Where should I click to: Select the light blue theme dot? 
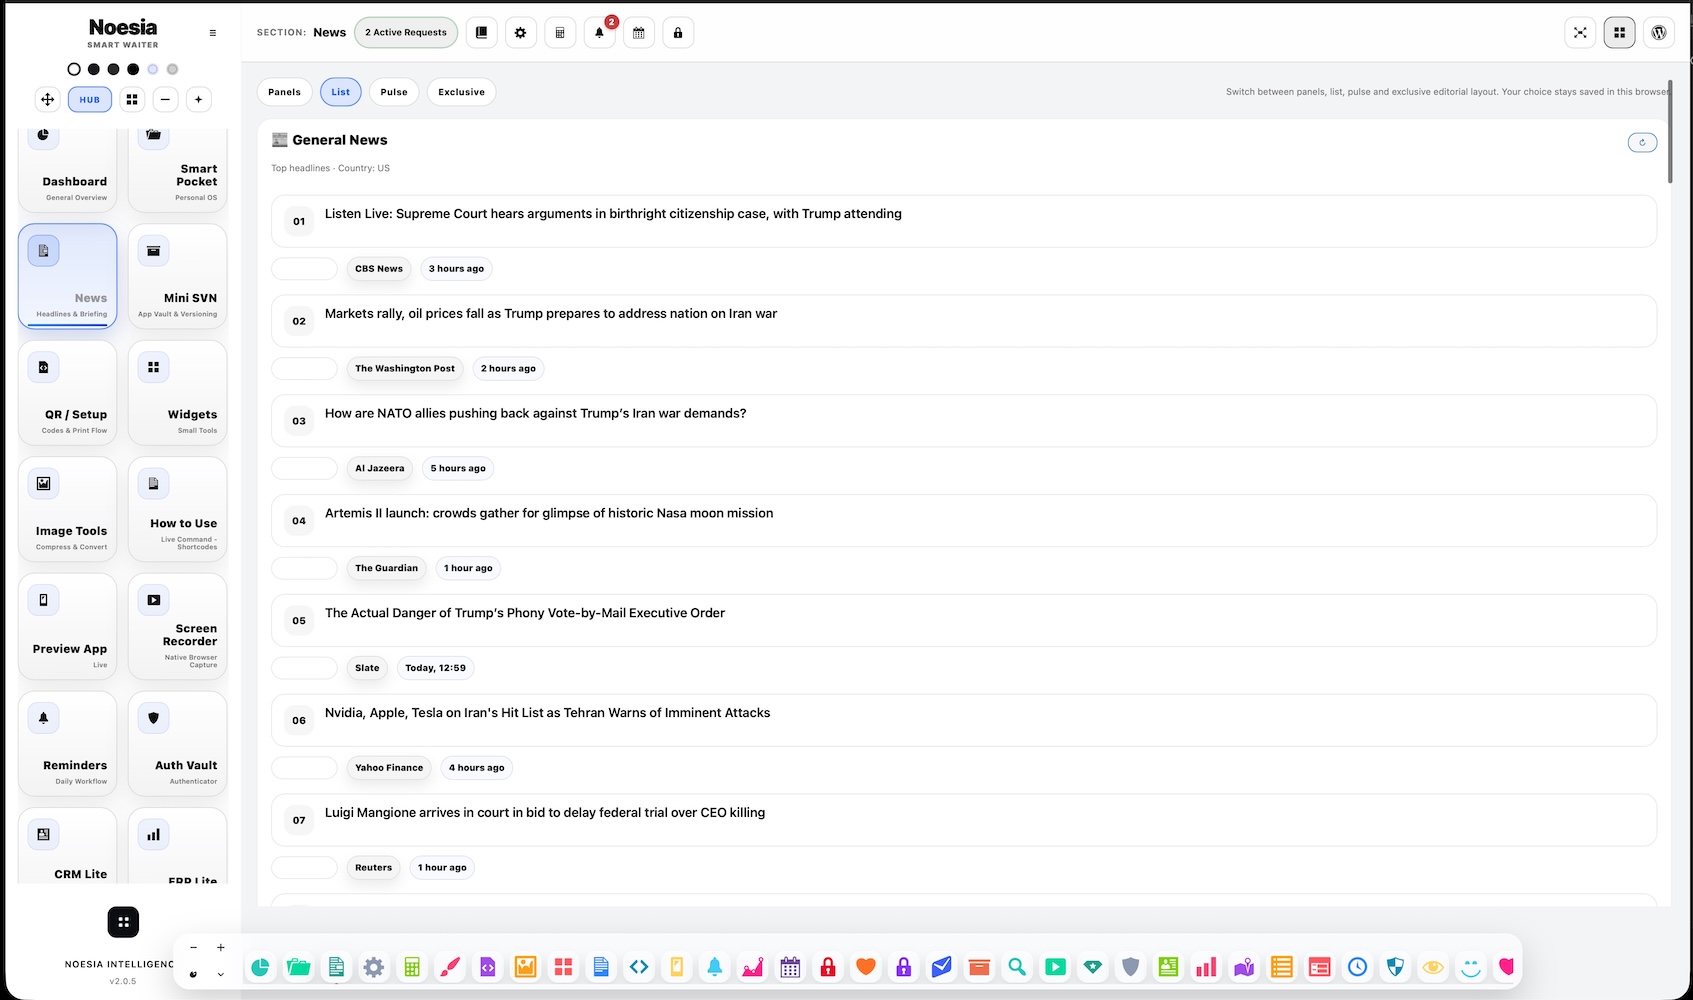point(153,70)
